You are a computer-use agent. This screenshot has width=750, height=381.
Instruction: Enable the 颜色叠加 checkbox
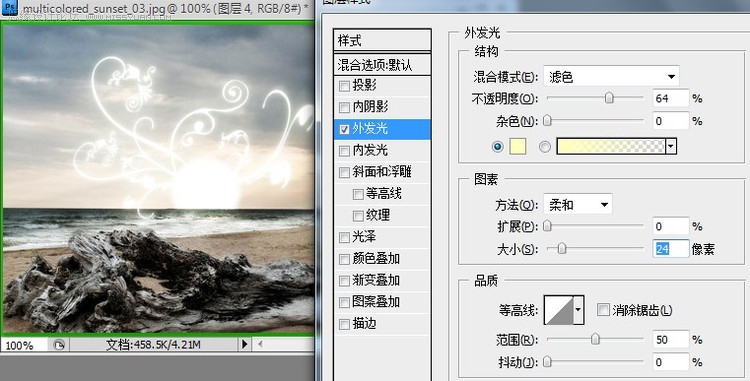(x=344, y=260)
